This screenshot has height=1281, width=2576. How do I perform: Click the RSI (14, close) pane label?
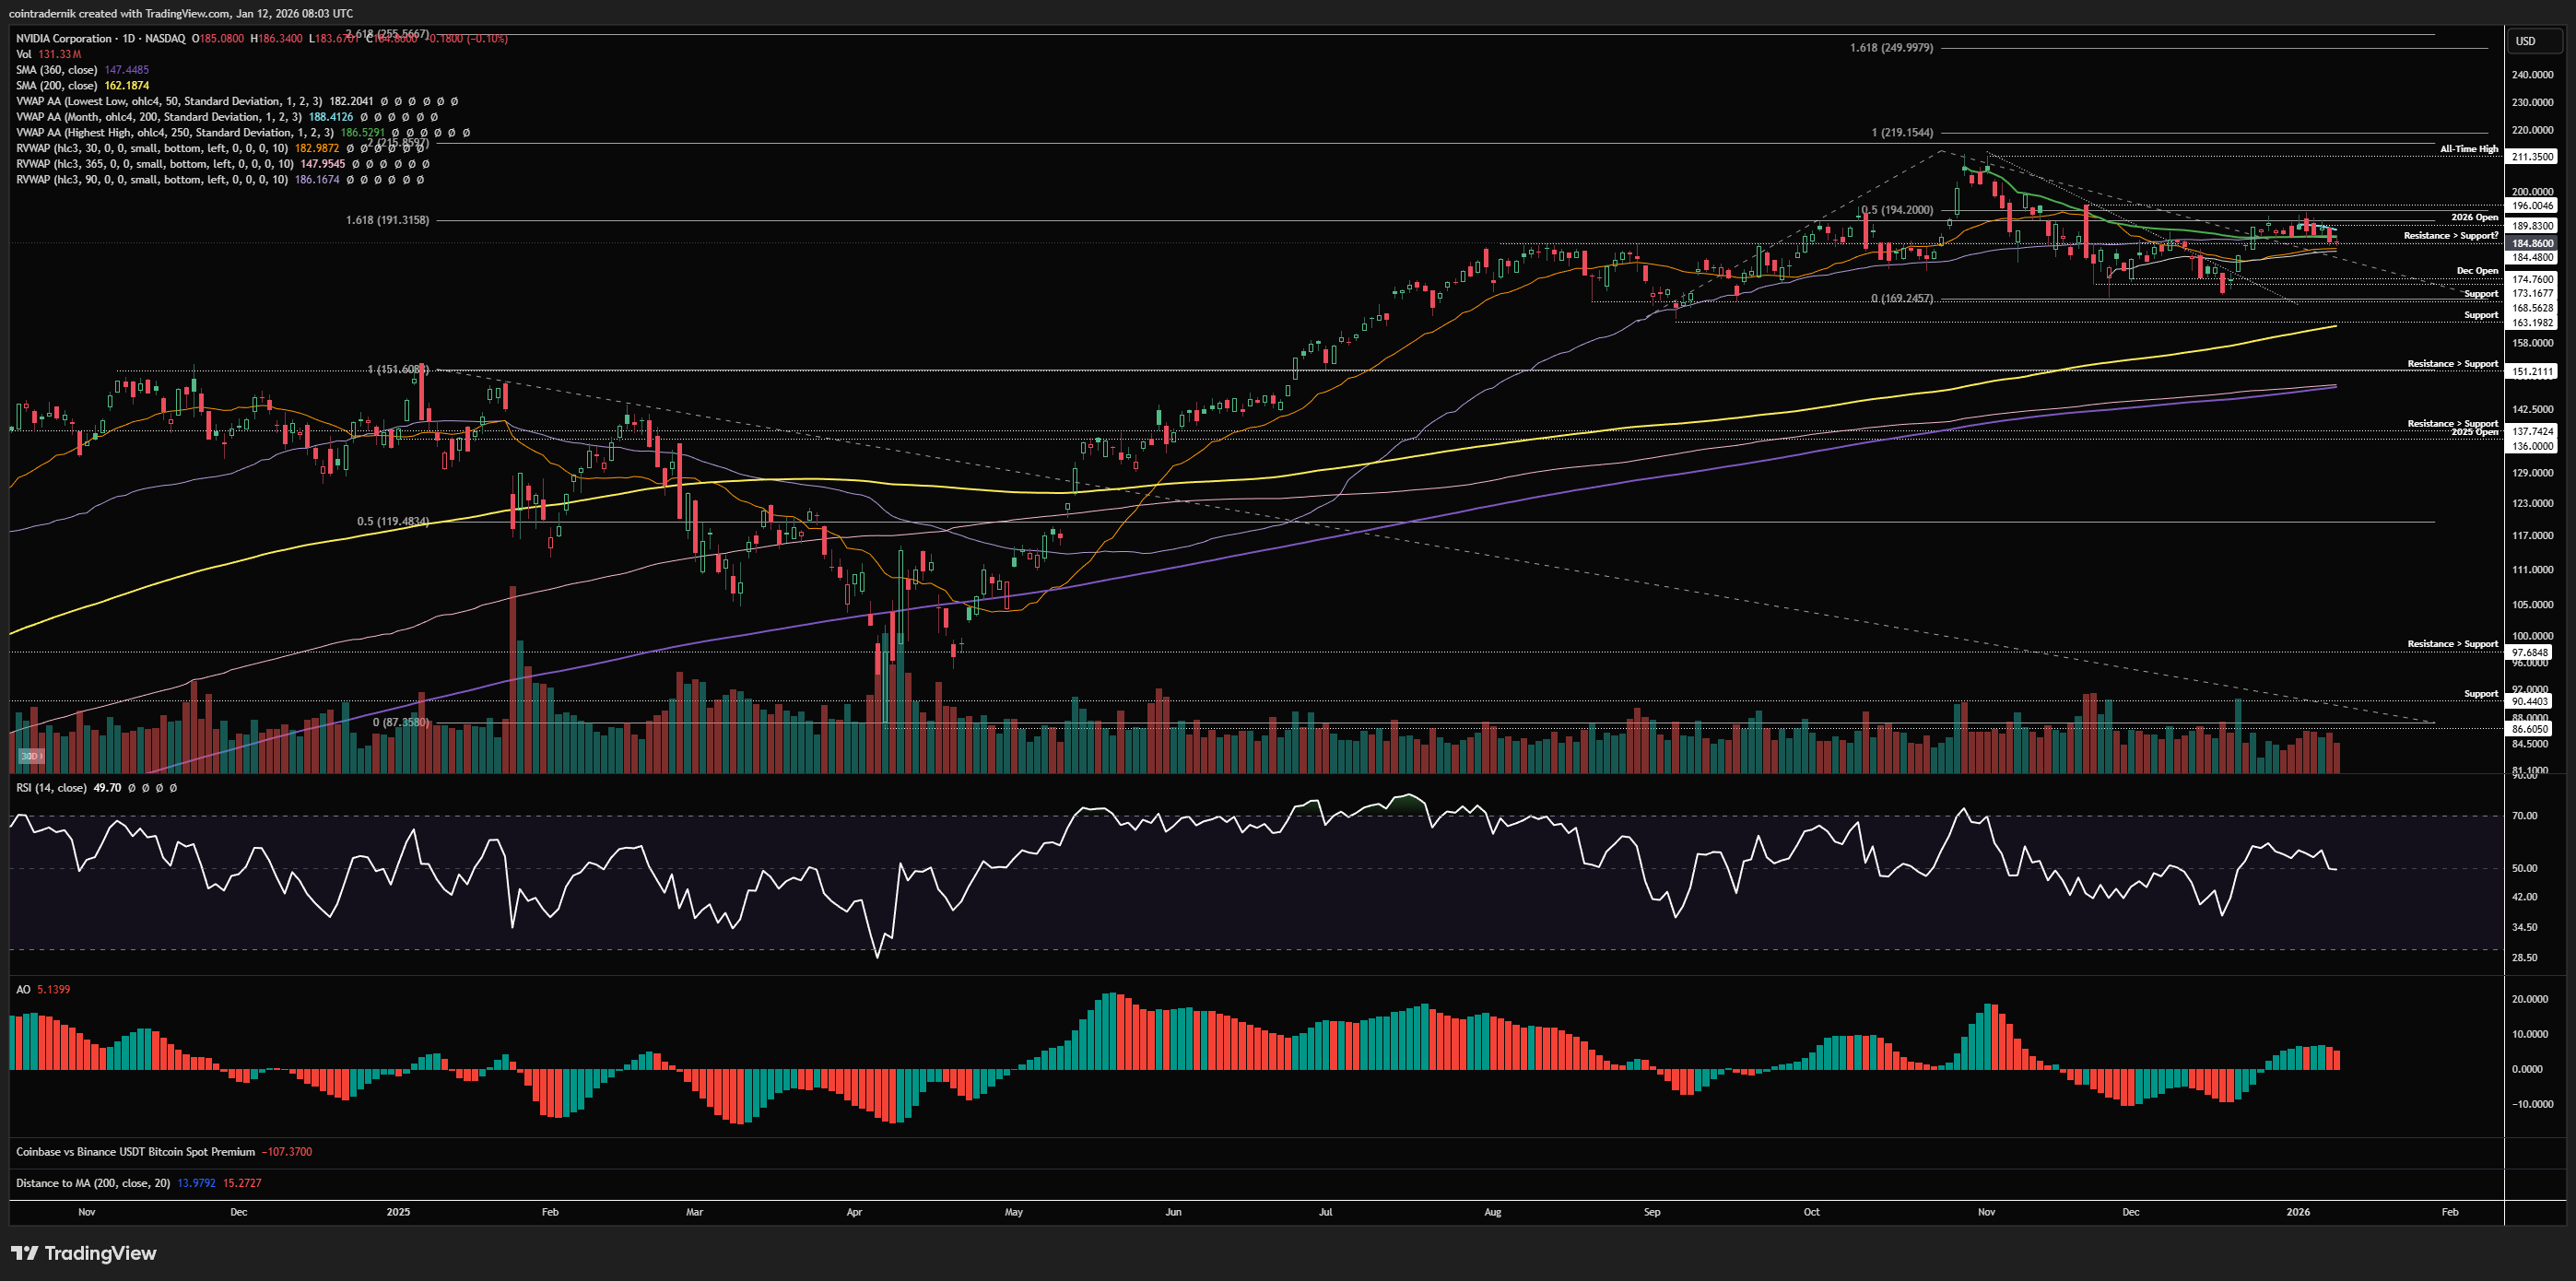(x=50, y=788)
